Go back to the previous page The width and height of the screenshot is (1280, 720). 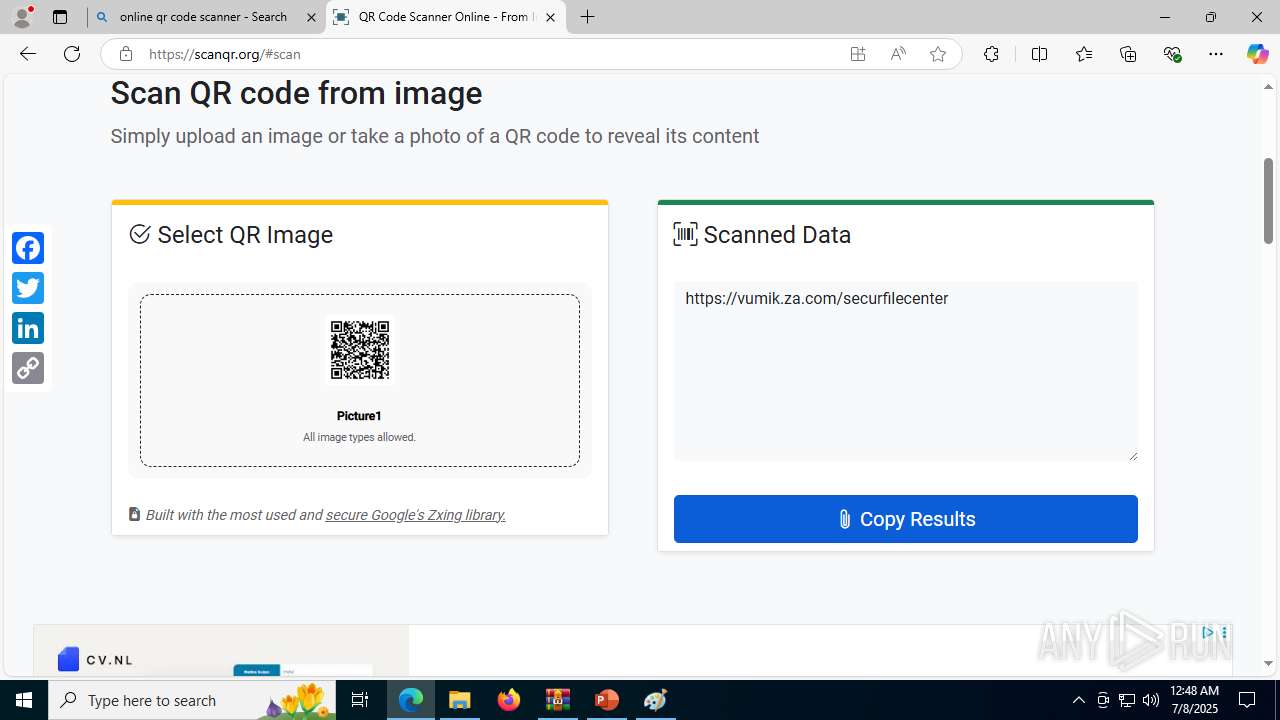tap(28, 54)
